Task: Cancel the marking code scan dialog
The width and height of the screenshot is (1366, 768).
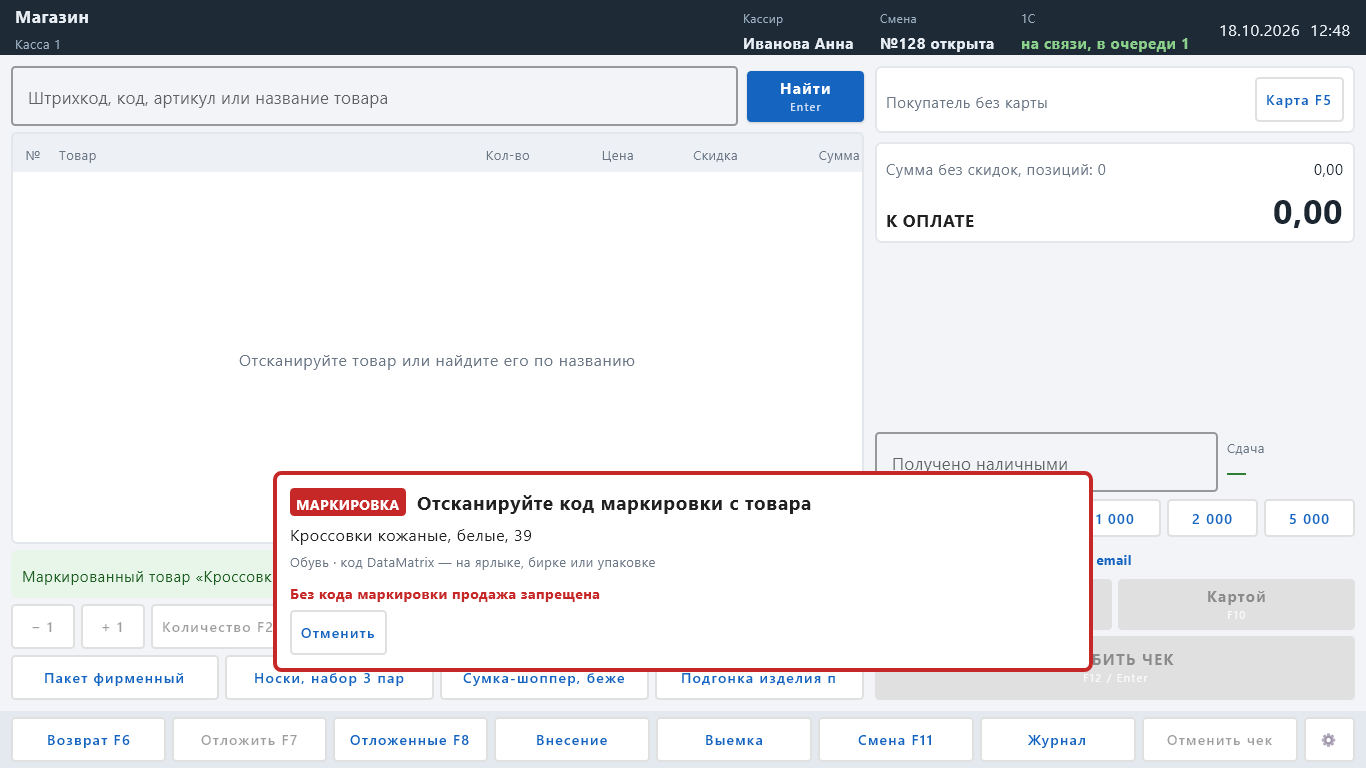Action: (x=338, y=633)
